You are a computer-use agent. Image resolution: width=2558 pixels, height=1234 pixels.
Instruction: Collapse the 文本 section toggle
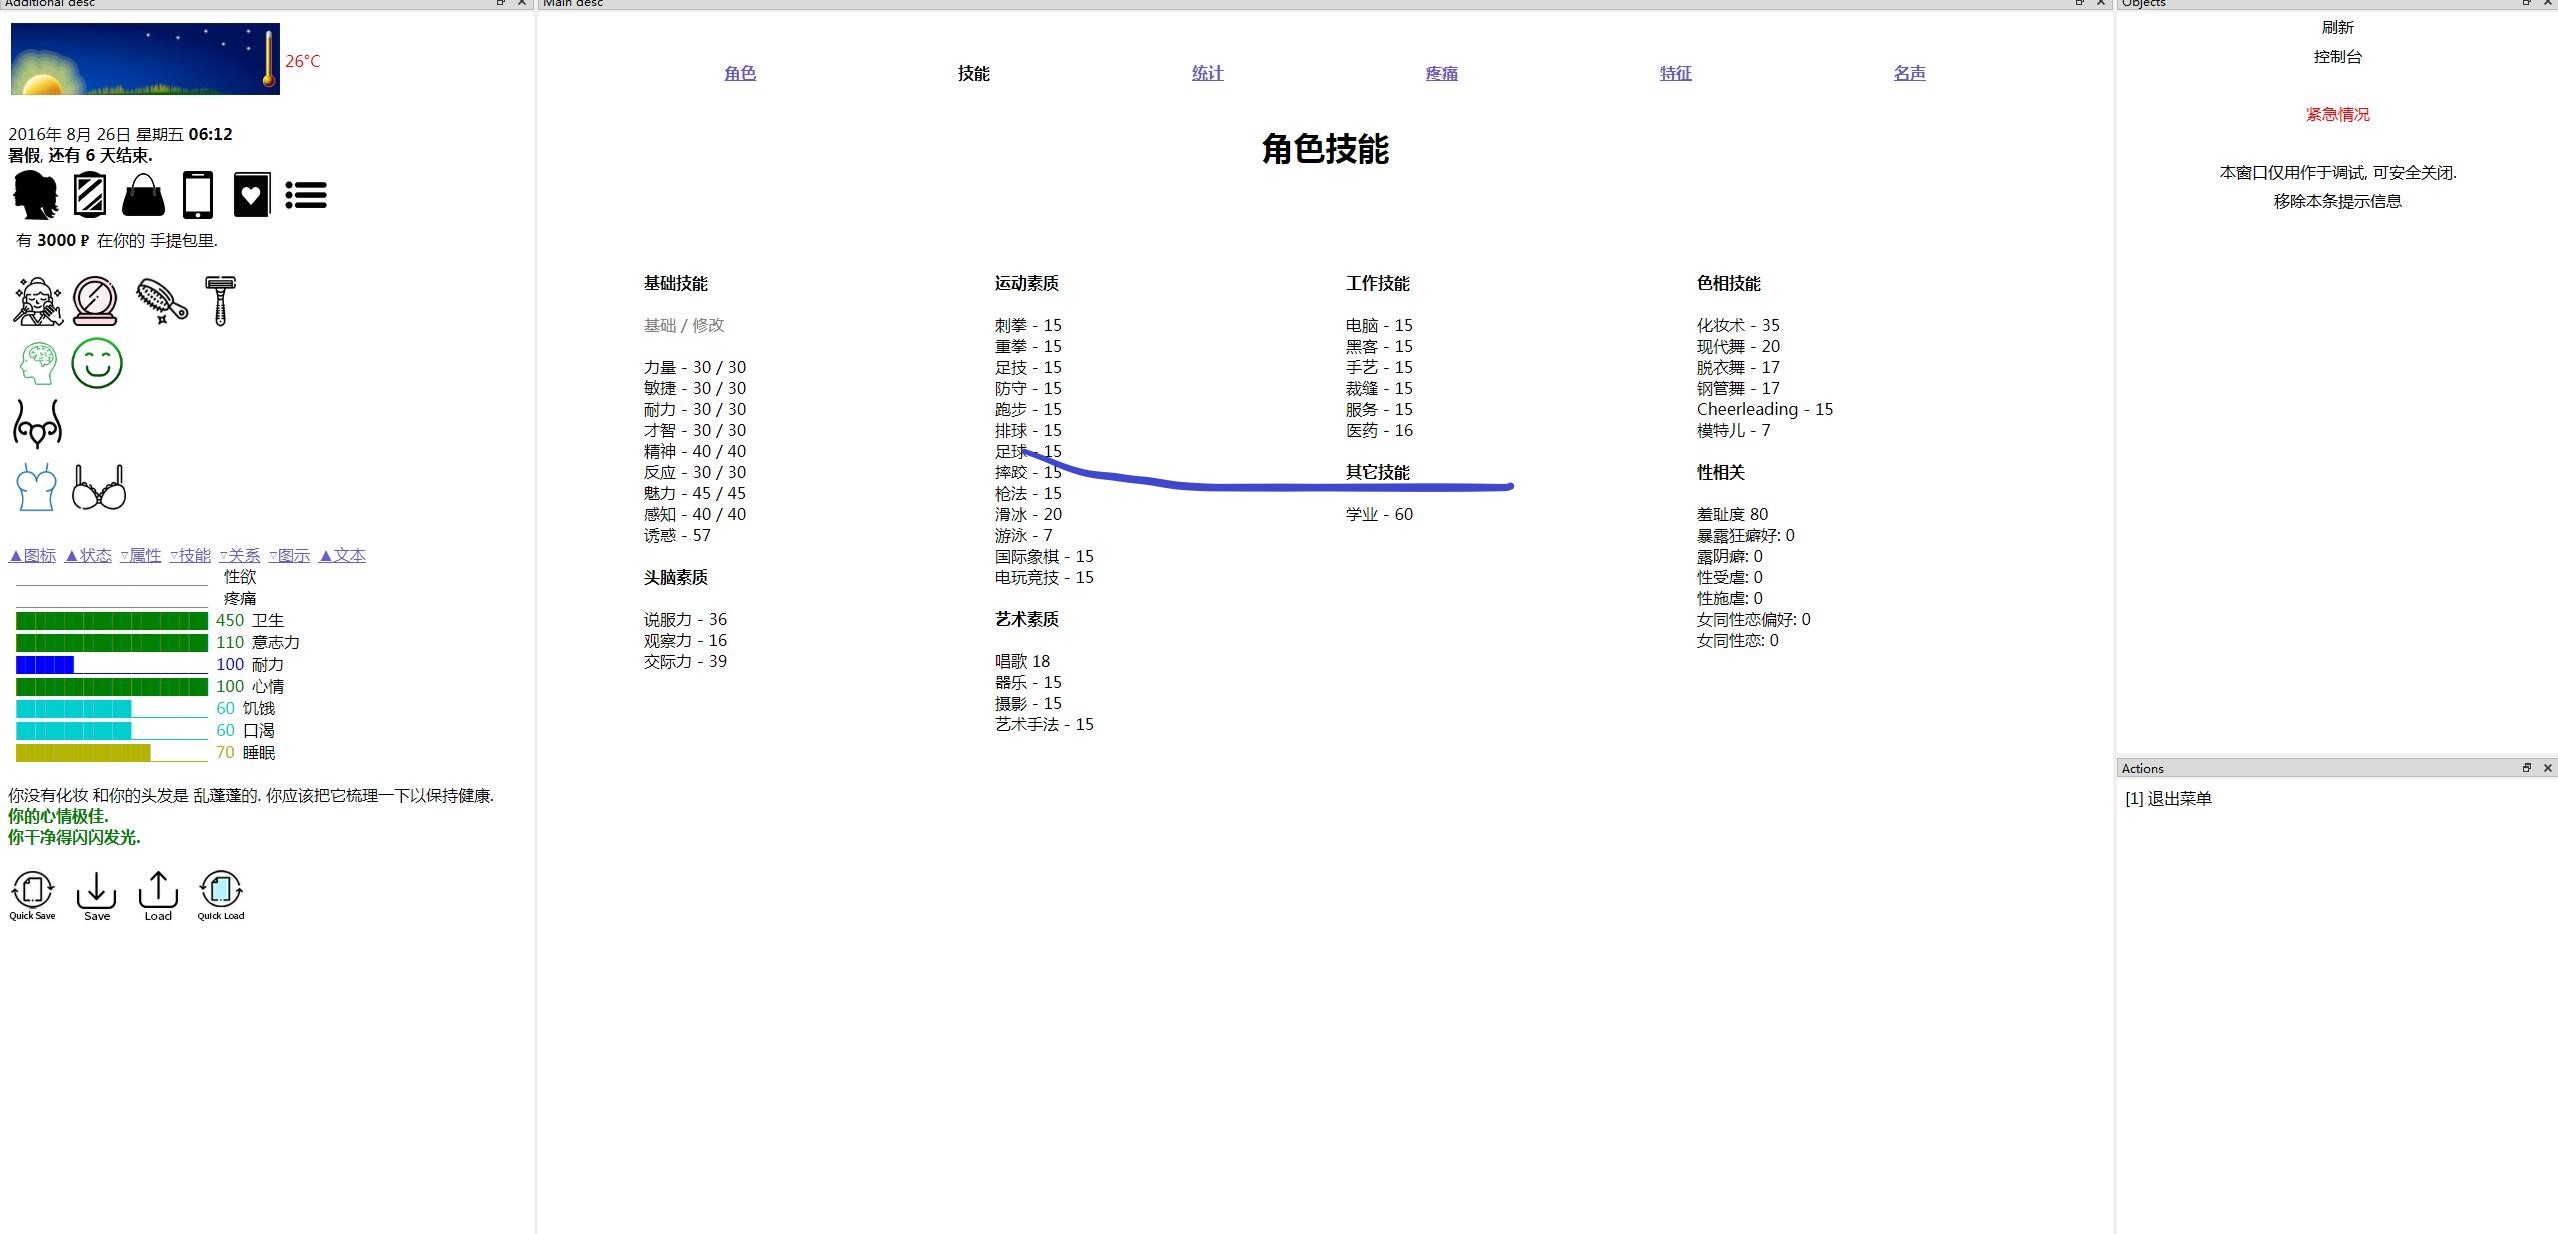coord(342,555)
